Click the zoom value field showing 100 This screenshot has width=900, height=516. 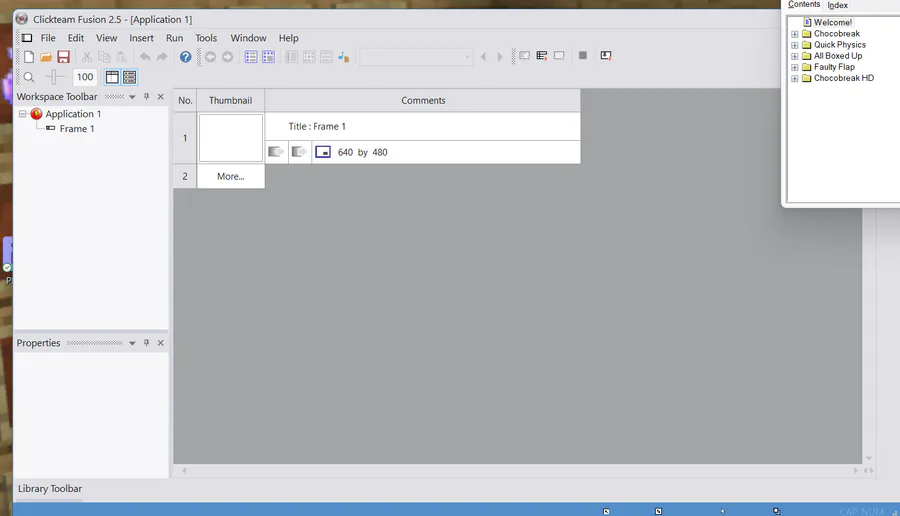[85, 77]
